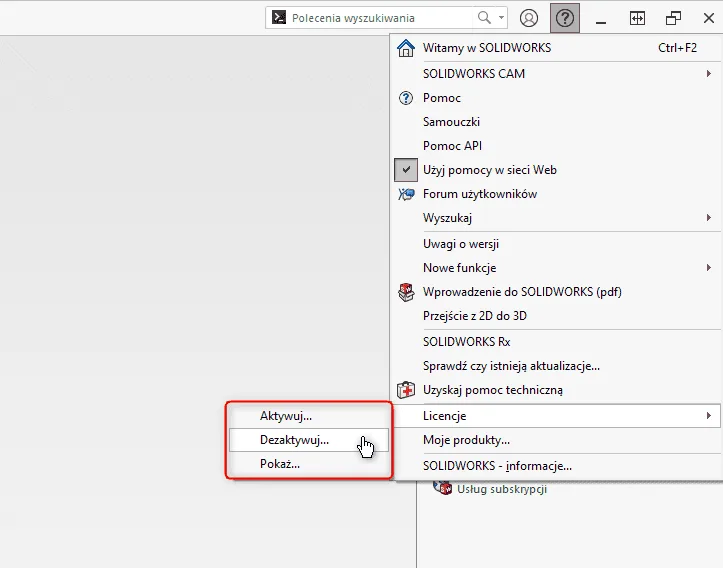This screenshot has height=568, width=723.
Task: Launch SOLIDWORKS Rx from the menu
Action: point(466,342)
